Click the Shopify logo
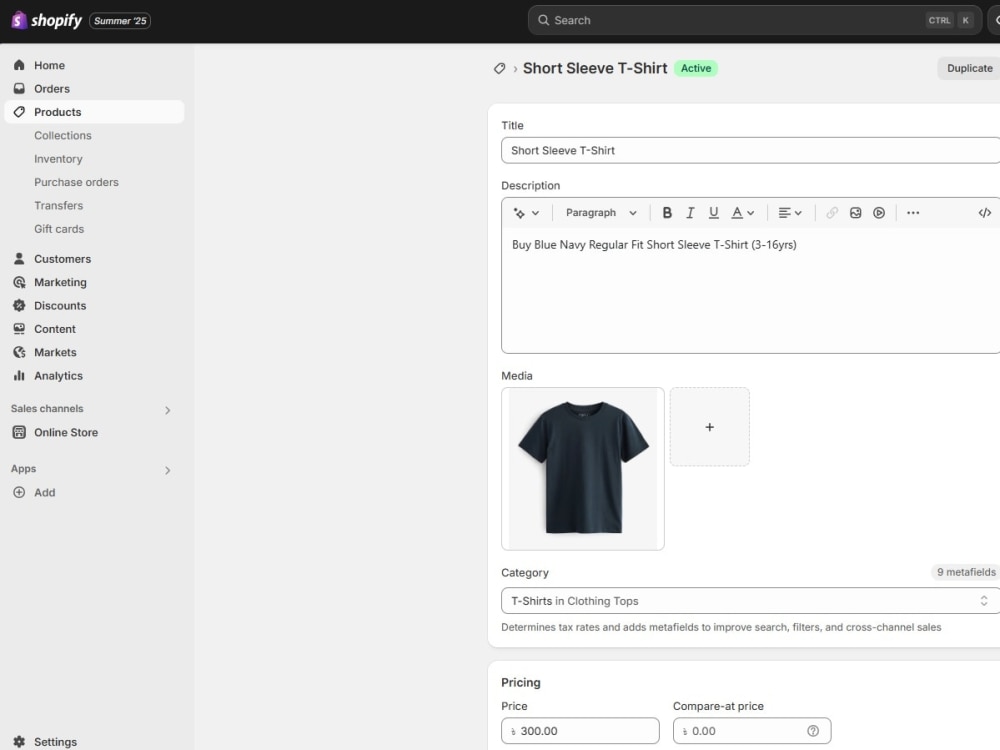 pyautogui.click(x=47, y=20)
